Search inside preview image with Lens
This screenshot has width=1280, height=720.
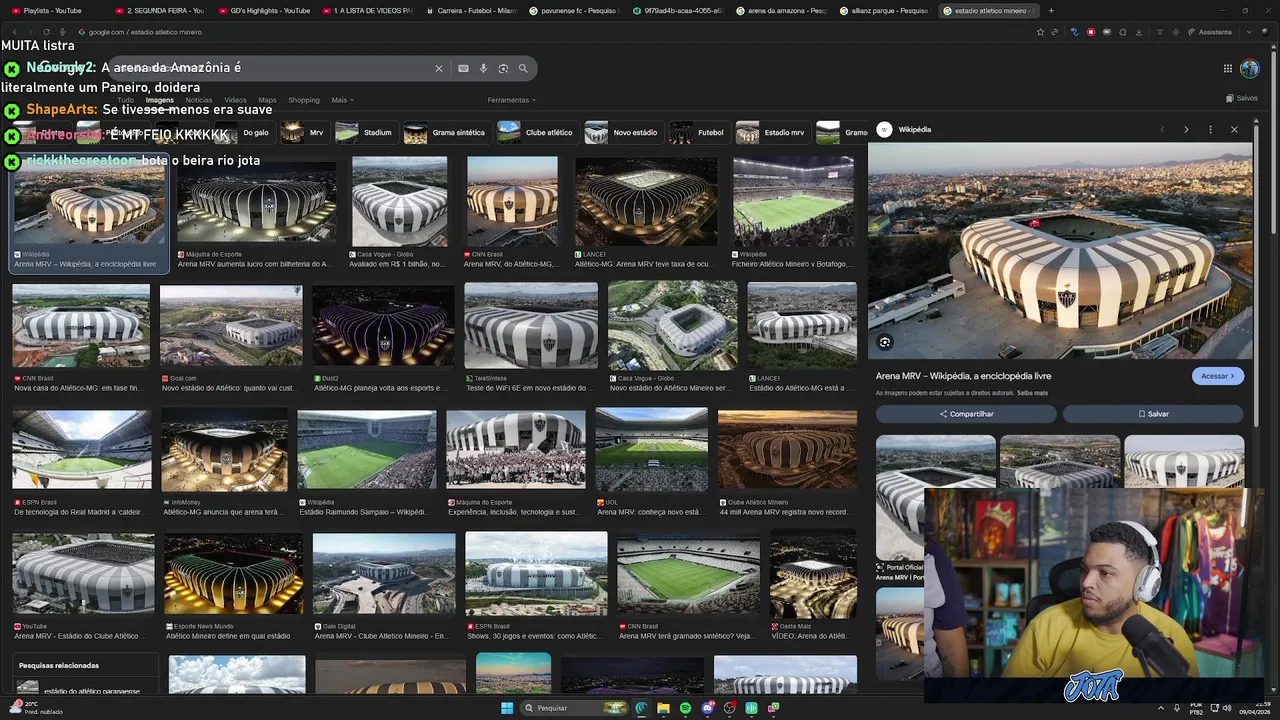885,342
